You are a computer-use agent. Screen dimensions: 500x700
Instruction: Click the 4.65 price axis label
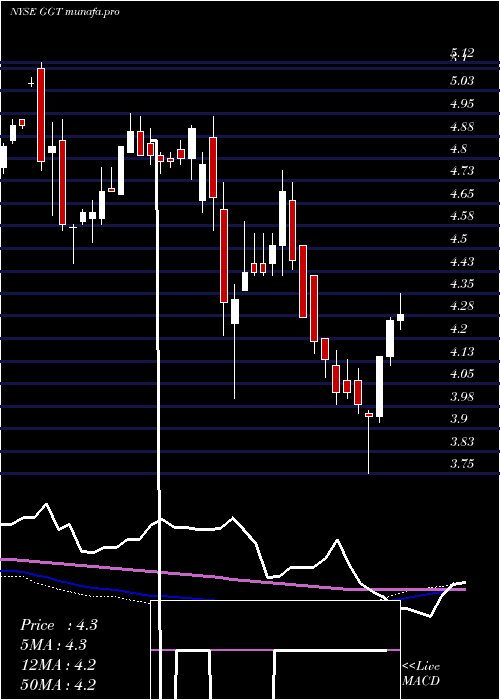(x=462, y=194)
